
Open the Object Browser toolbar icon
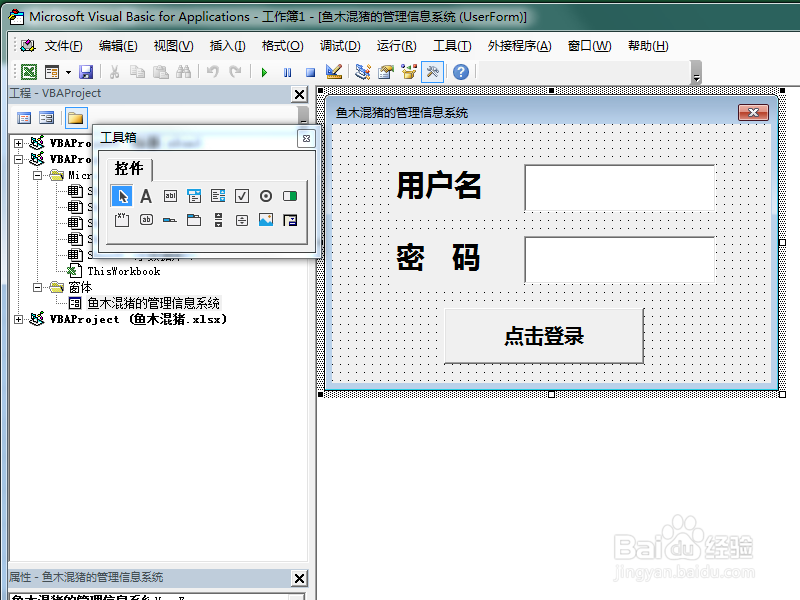click(409, 72)
